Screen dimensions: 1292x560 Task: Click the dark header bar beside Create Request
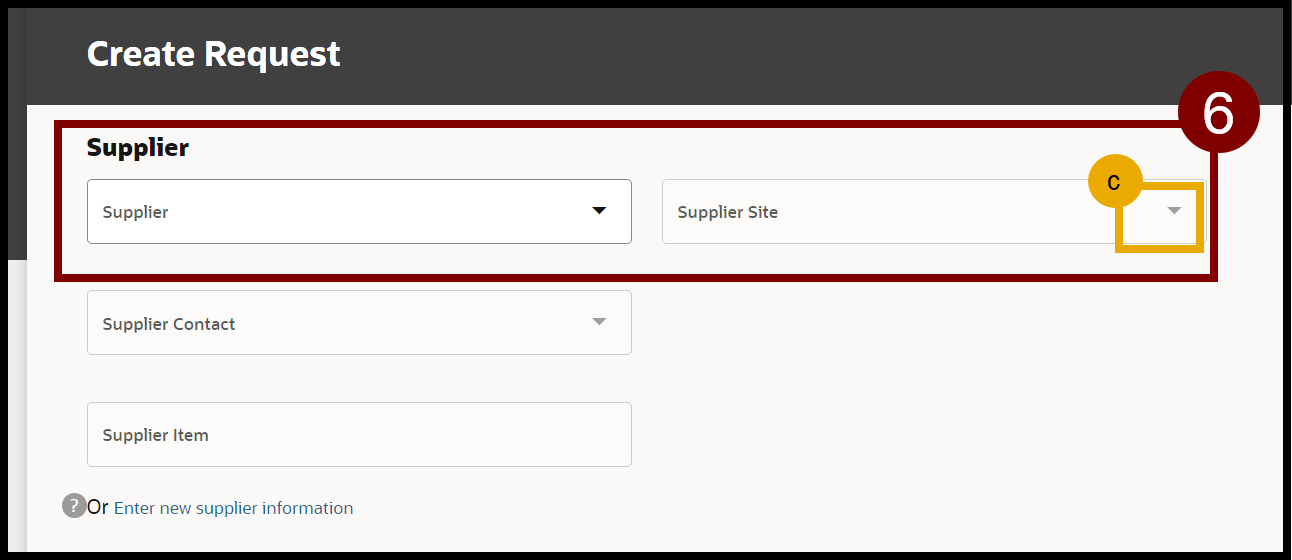click(x=750, y=54)
